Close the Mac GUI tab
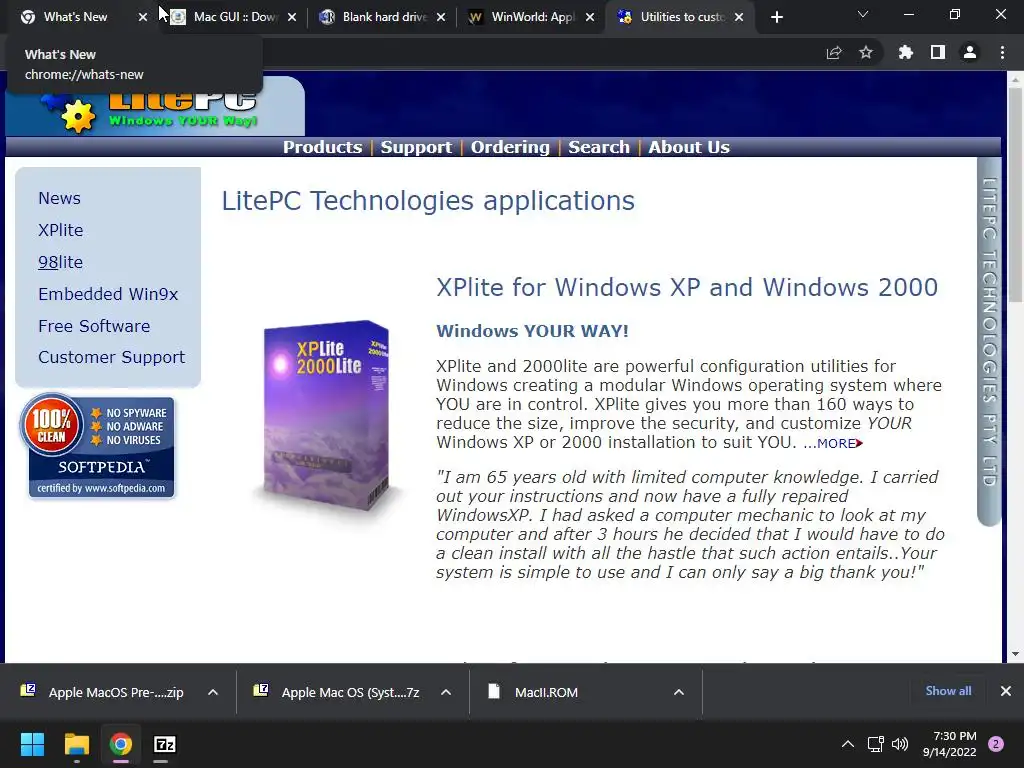This screenshot has height=768, width=1024. 292,17
